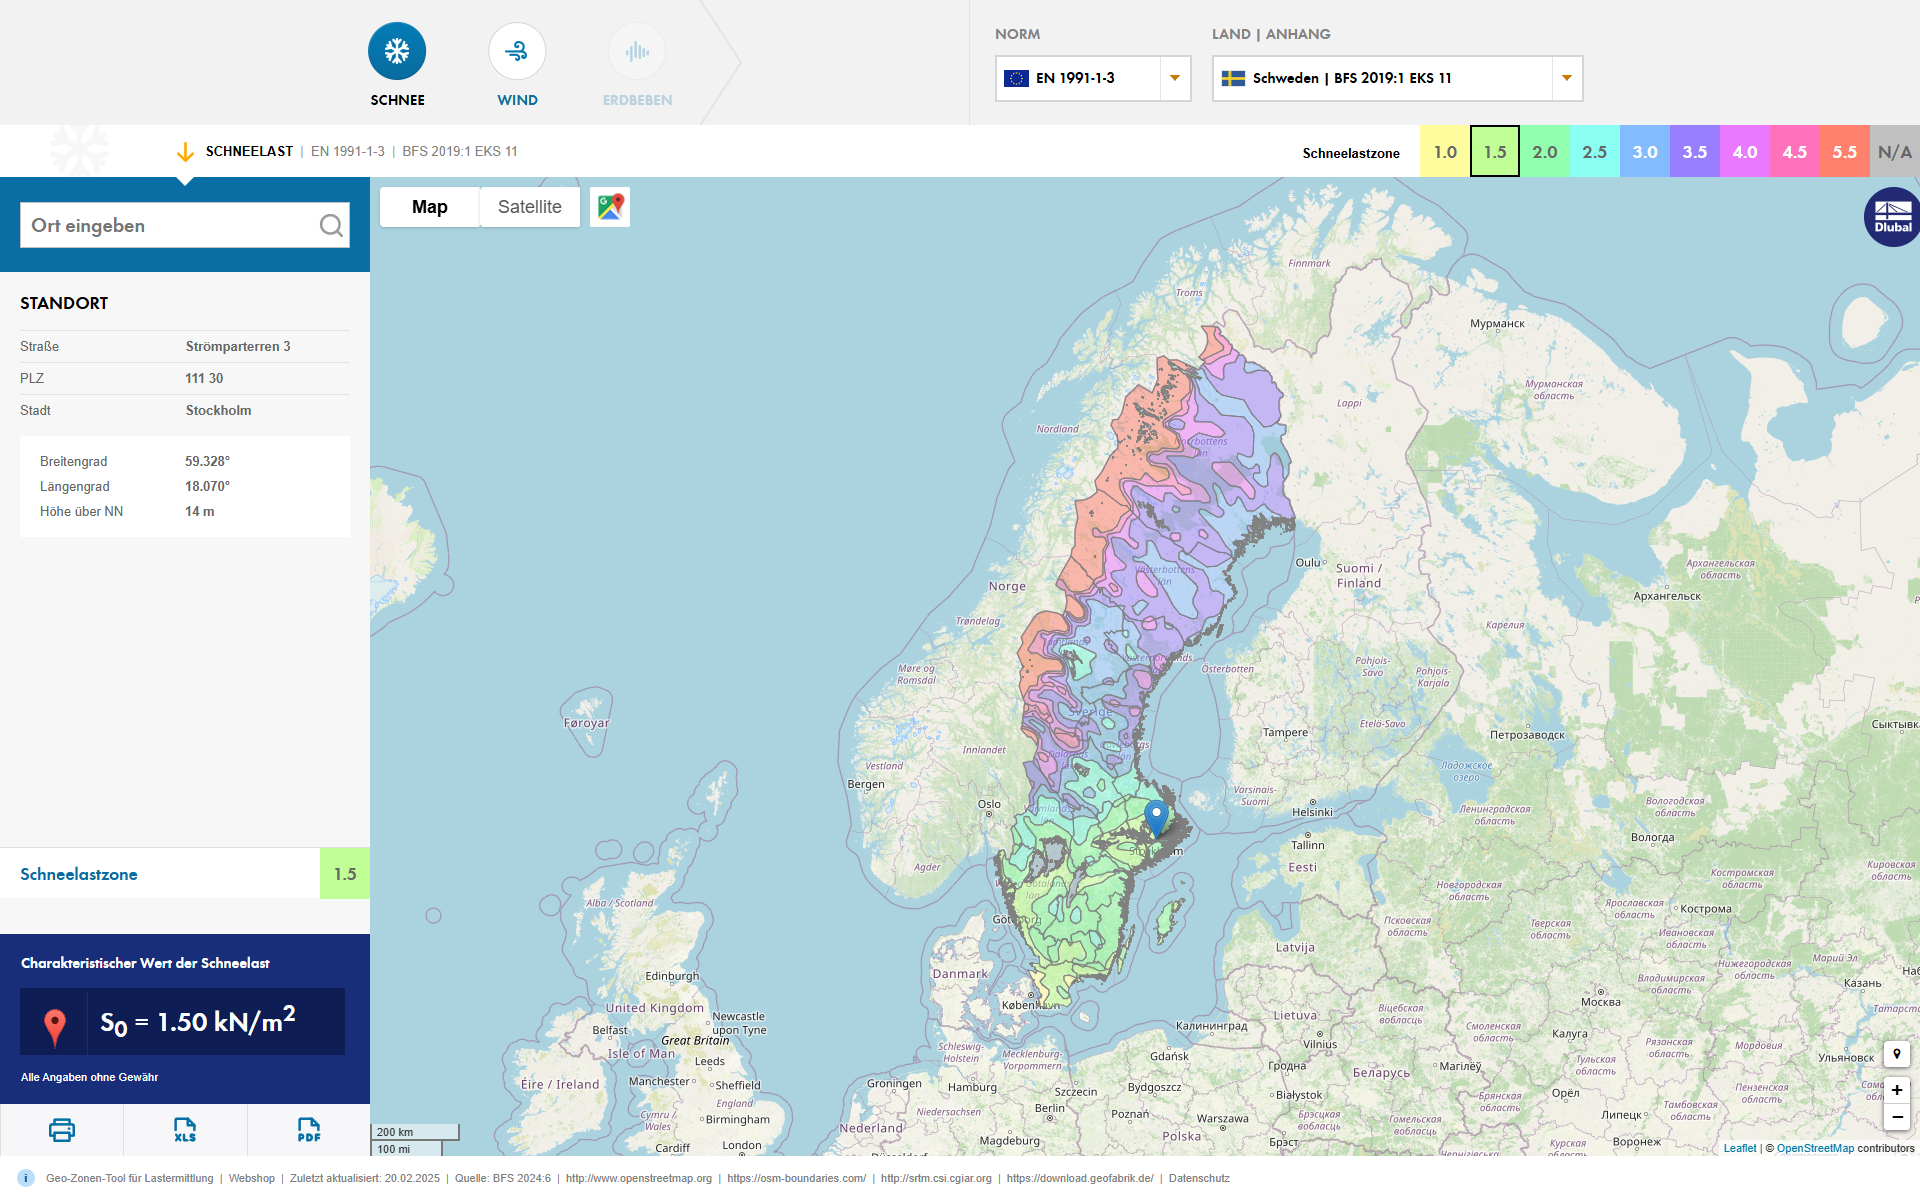The height and width of the screenshot is (1200, 1920).
Task: Click the Dlubal logo
Action: pyautogui.click(x=1891, y=216)
